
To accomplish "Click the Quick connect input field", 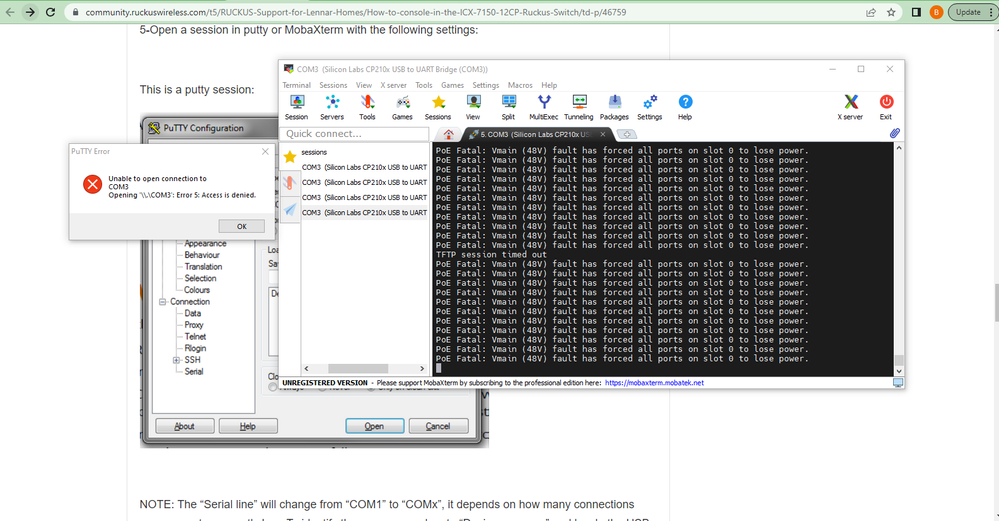I will (x=355, y=134).
